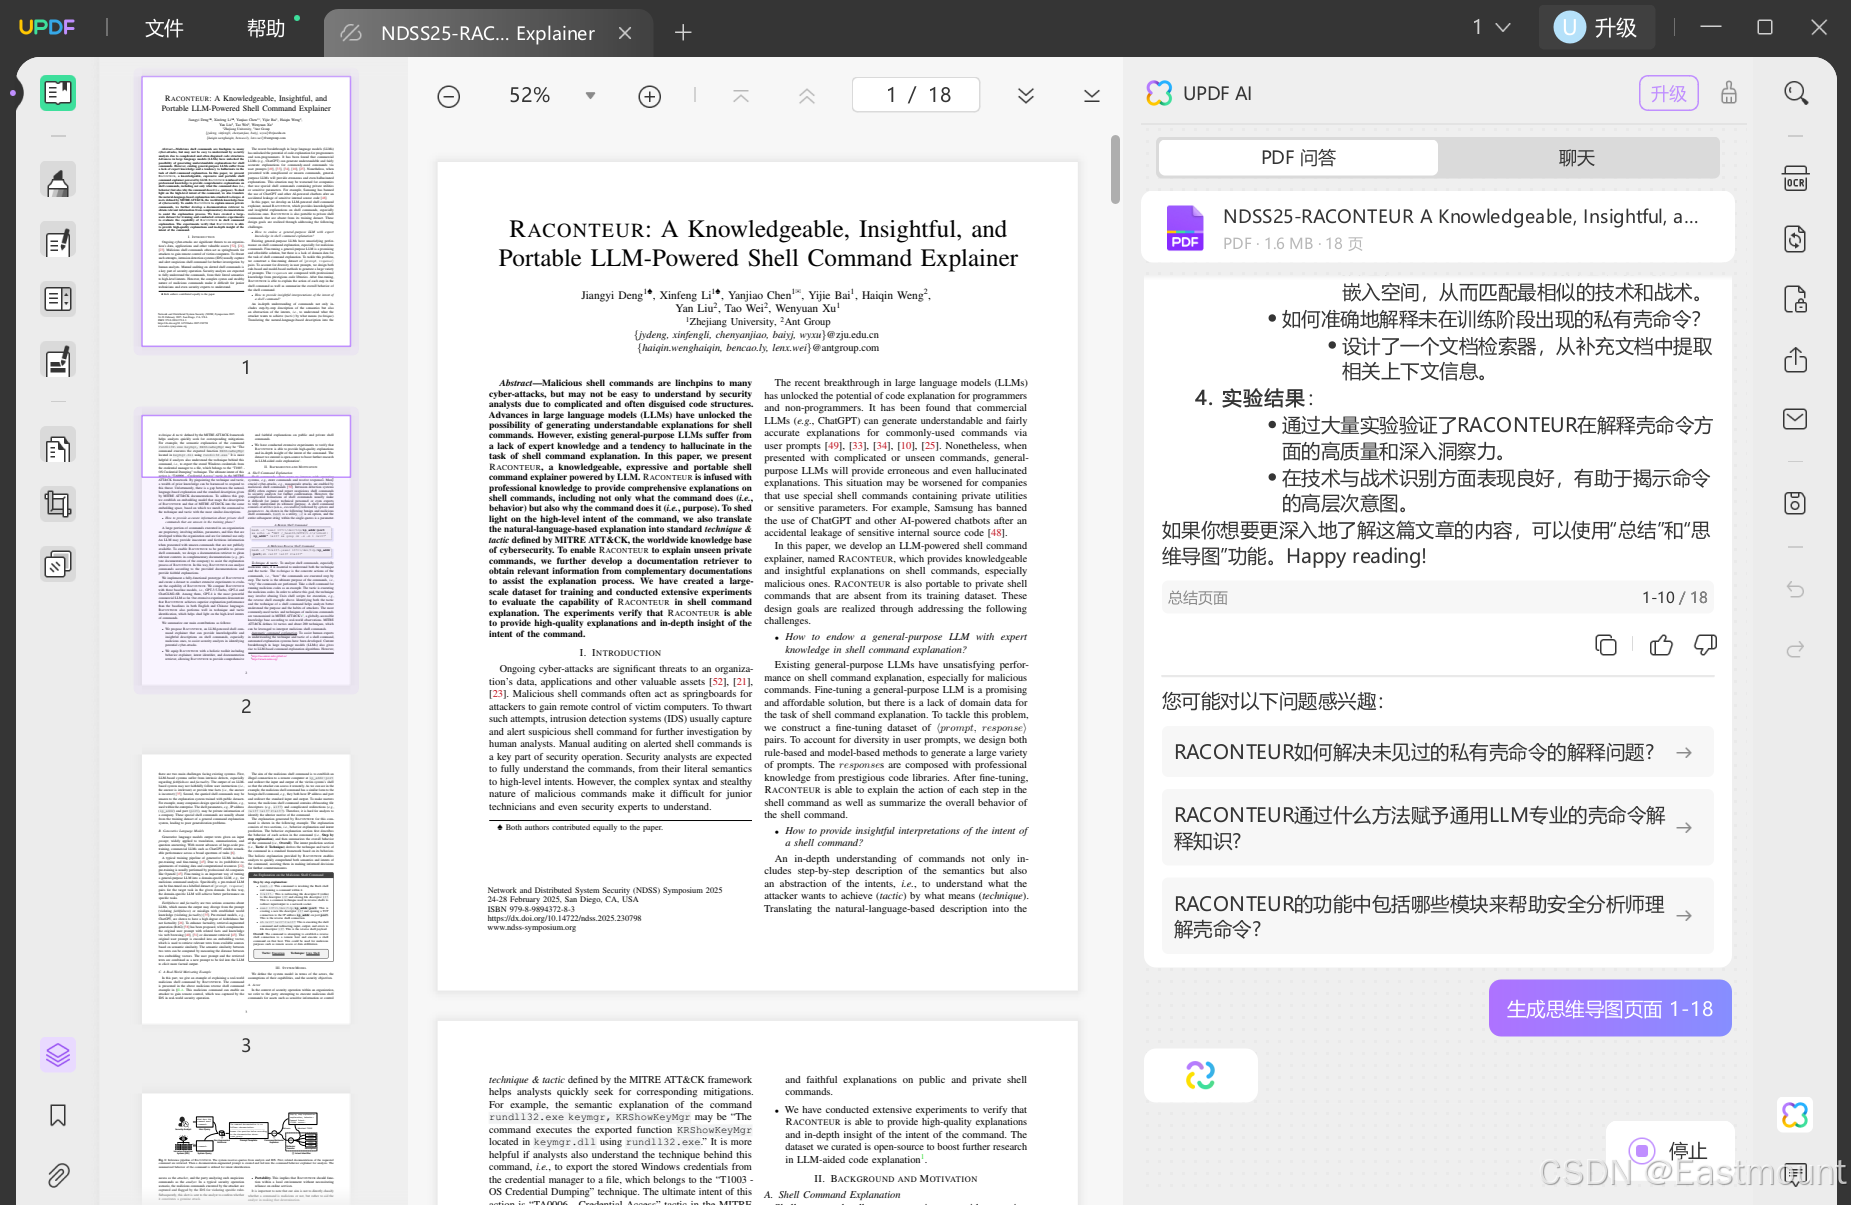Open the Layers panel icon
1851x1205 pixels.
tap(58, 1055)
